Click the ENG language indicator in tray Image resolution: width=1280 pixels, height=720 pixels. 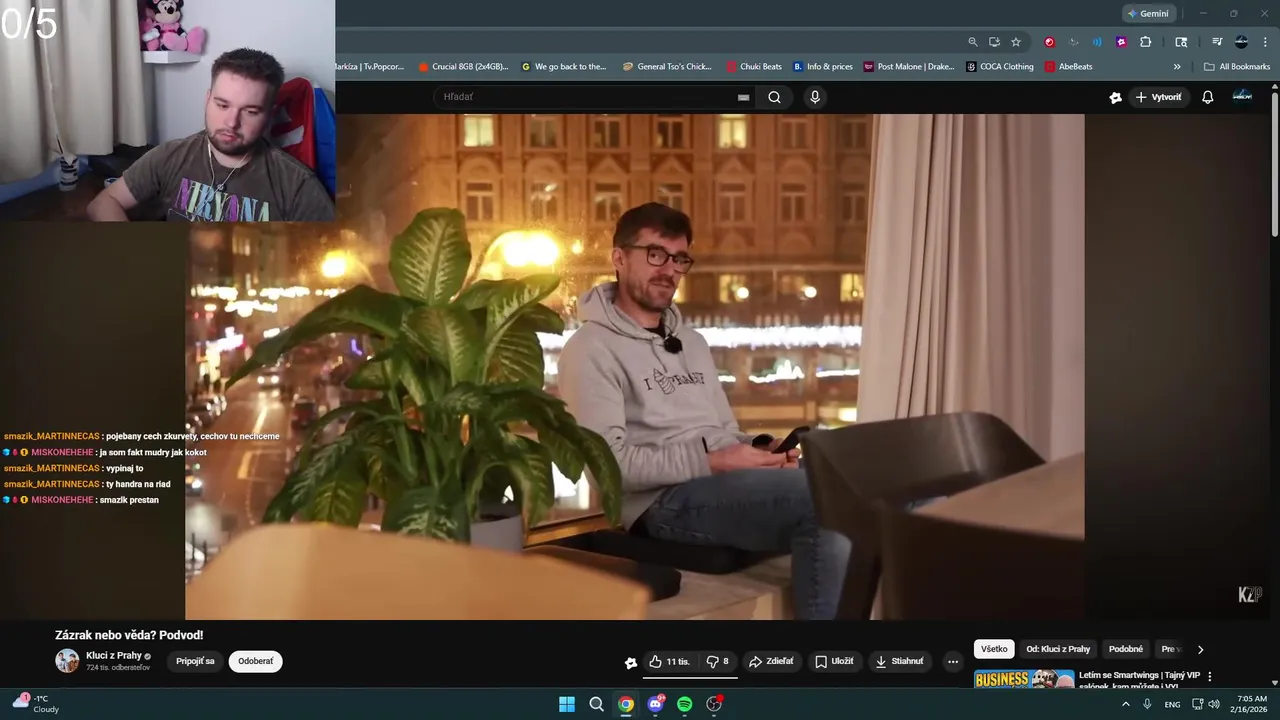1172,704
